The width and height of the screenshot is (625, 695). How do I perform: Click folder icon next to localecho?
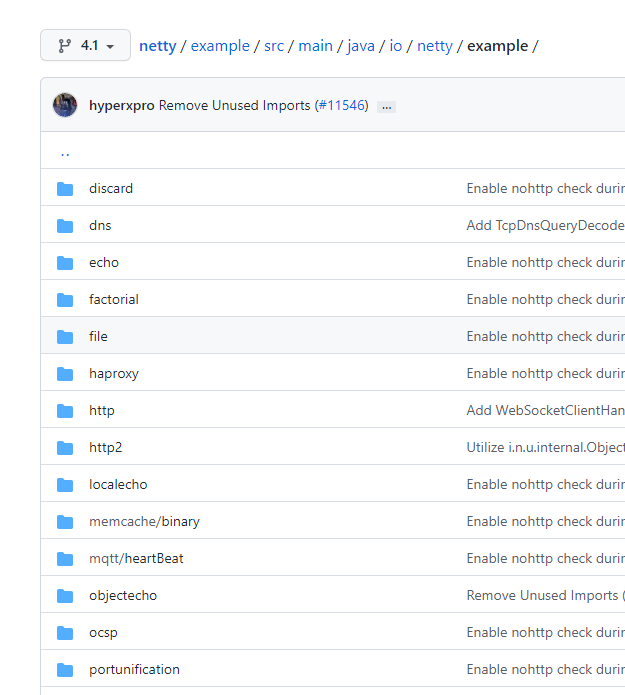tap(65, 485)
